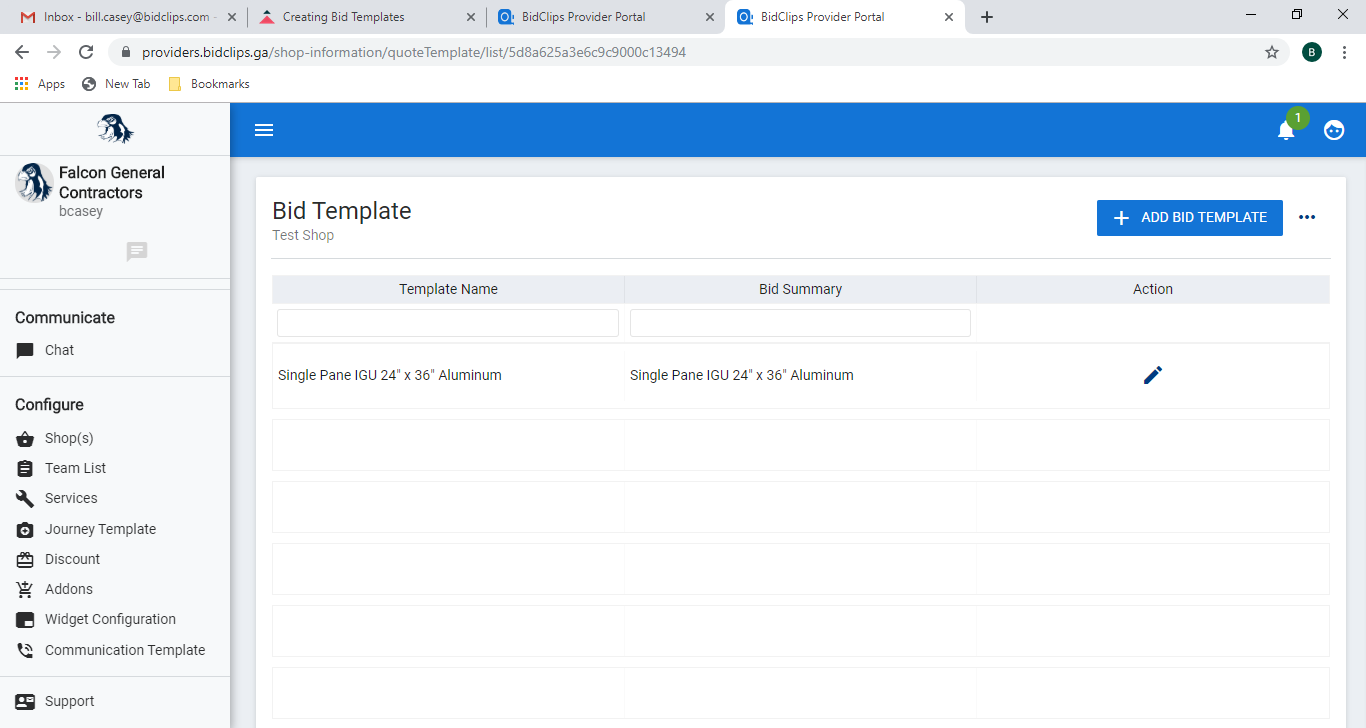Open the New Tab bookmark
The height and width of the screenshot is (728, 1366).
[x=116, y=84]
